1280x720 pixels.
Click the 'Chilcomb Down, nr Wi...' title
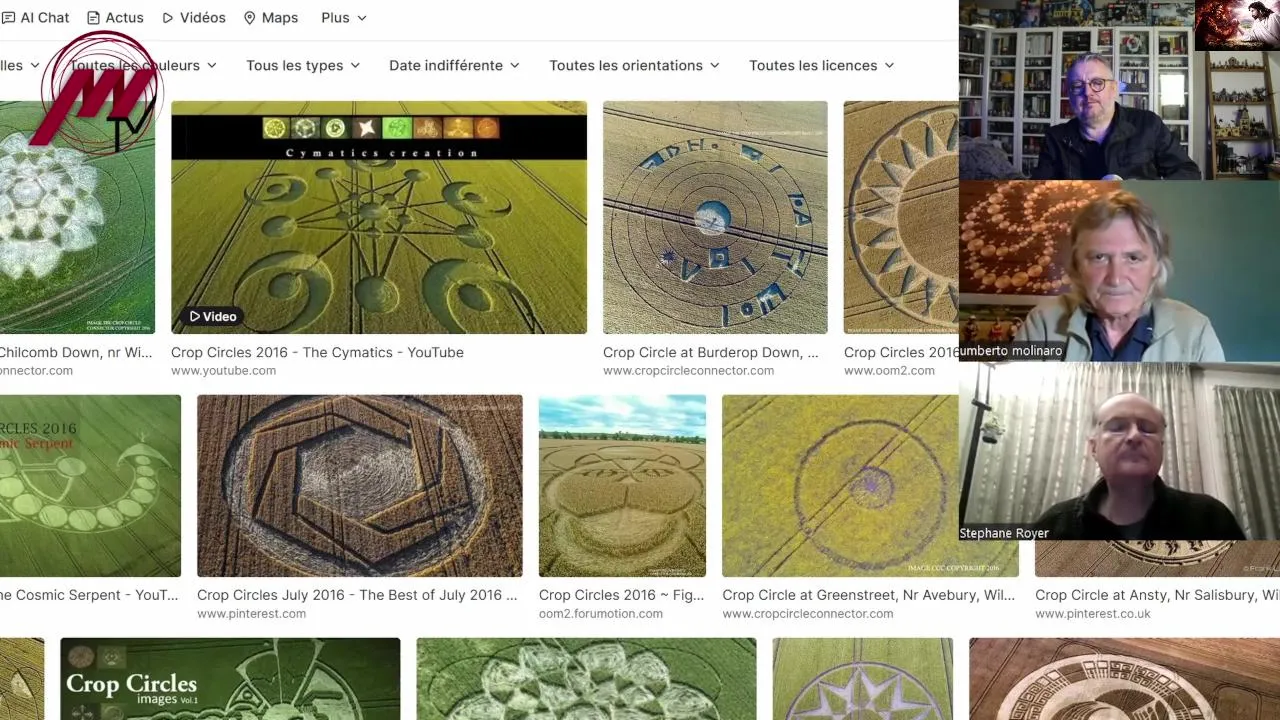76,352
